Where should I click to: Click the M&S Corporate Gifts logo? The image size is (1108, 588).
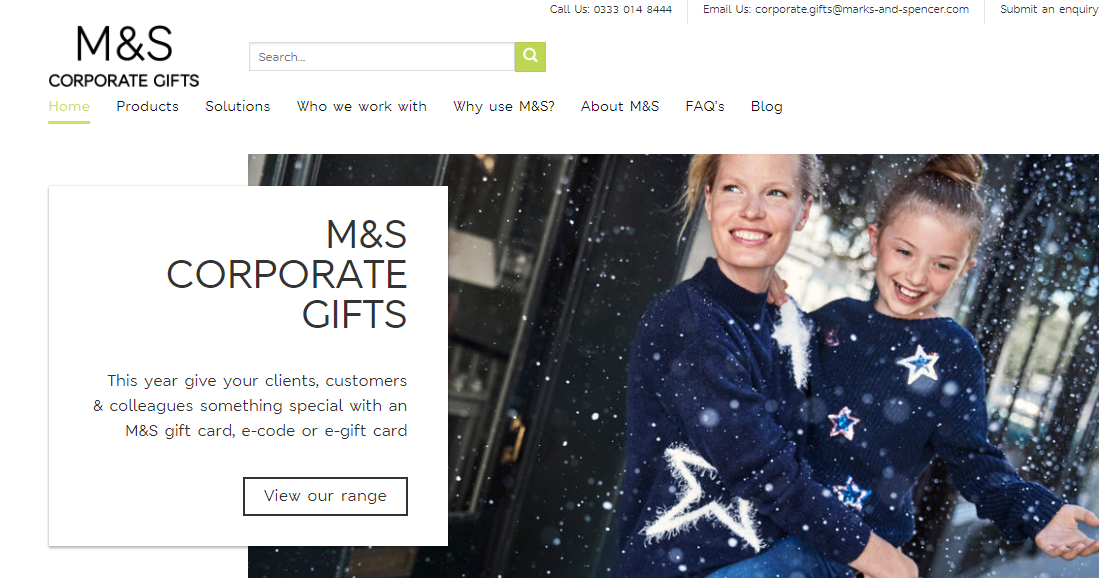[x=124, y=57]
